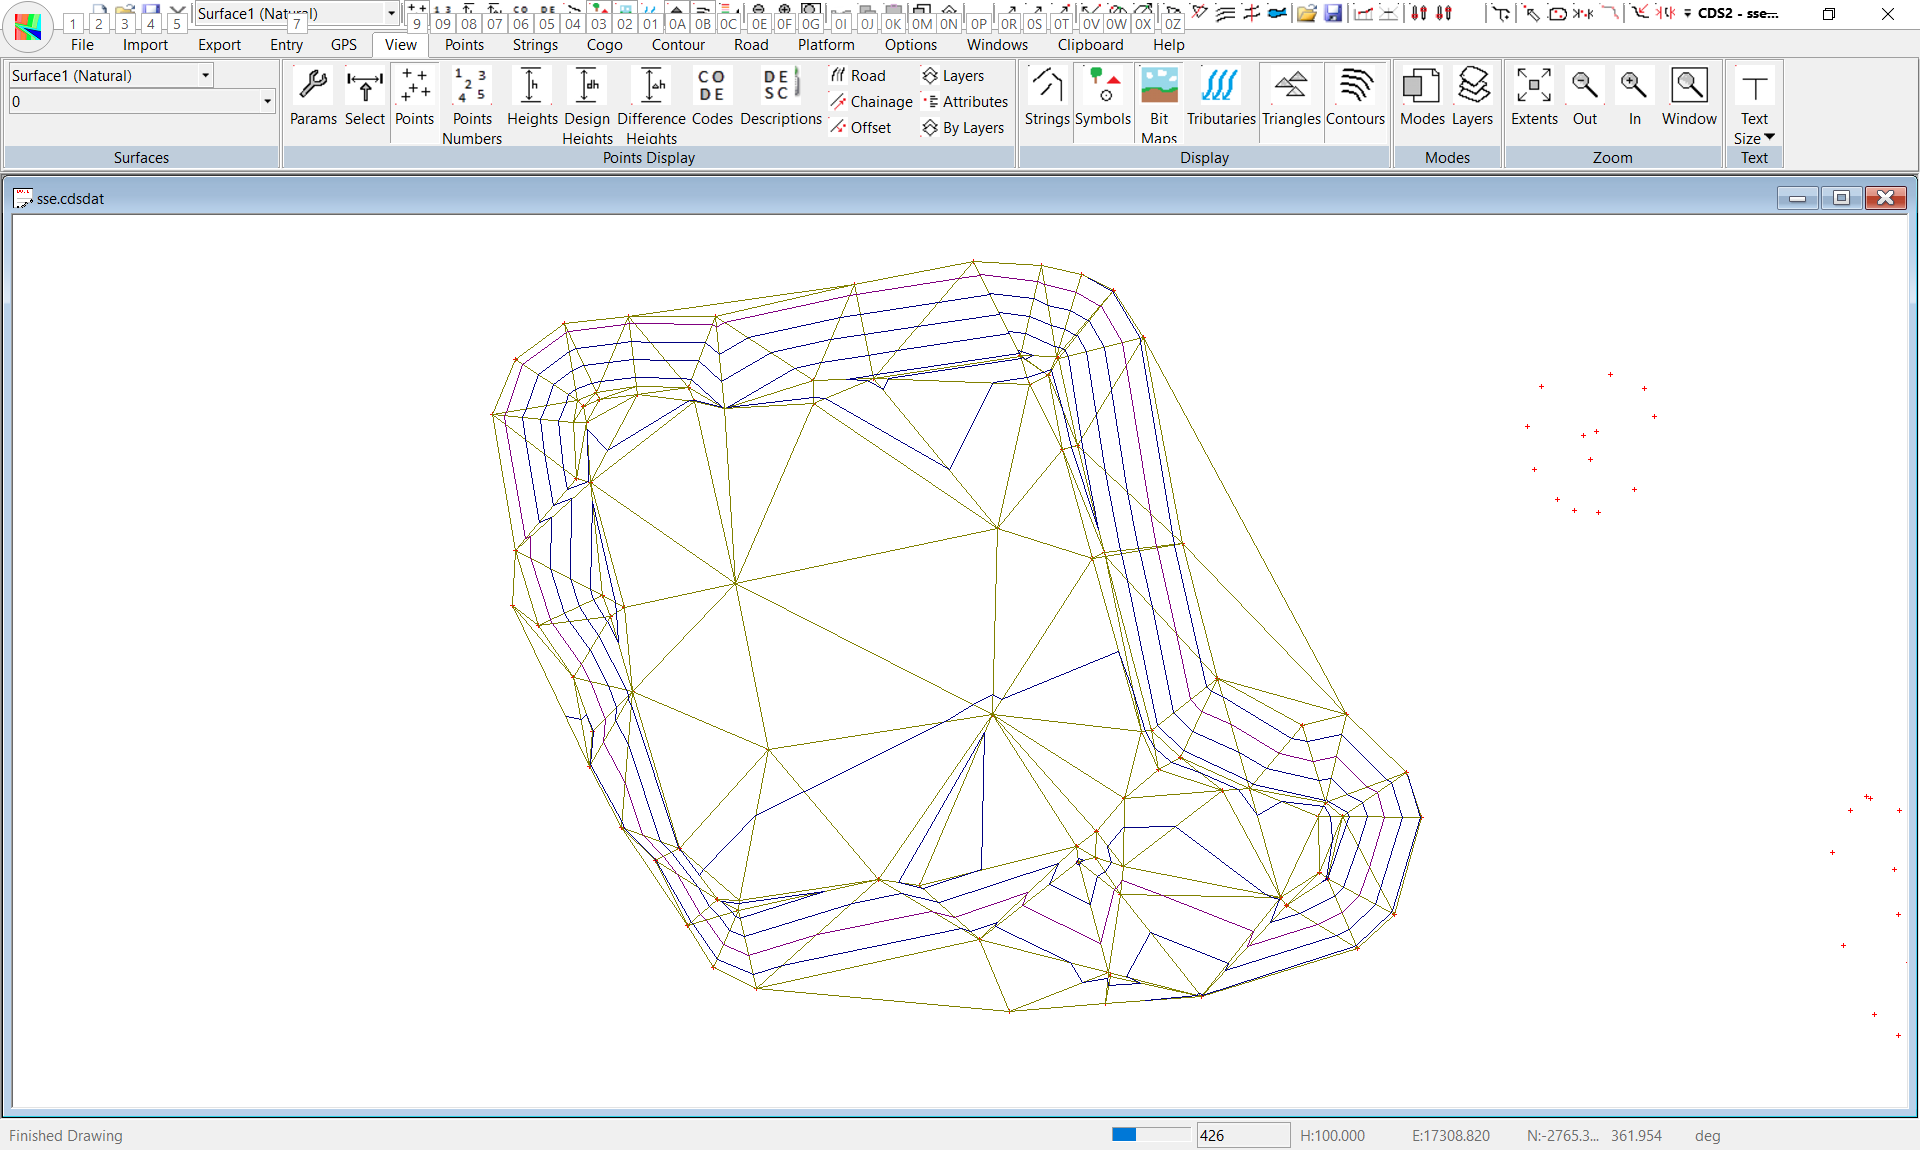Switch to the Strings menu tab
Viewport: 1920px width, 1150px height.
coord(535,45)
